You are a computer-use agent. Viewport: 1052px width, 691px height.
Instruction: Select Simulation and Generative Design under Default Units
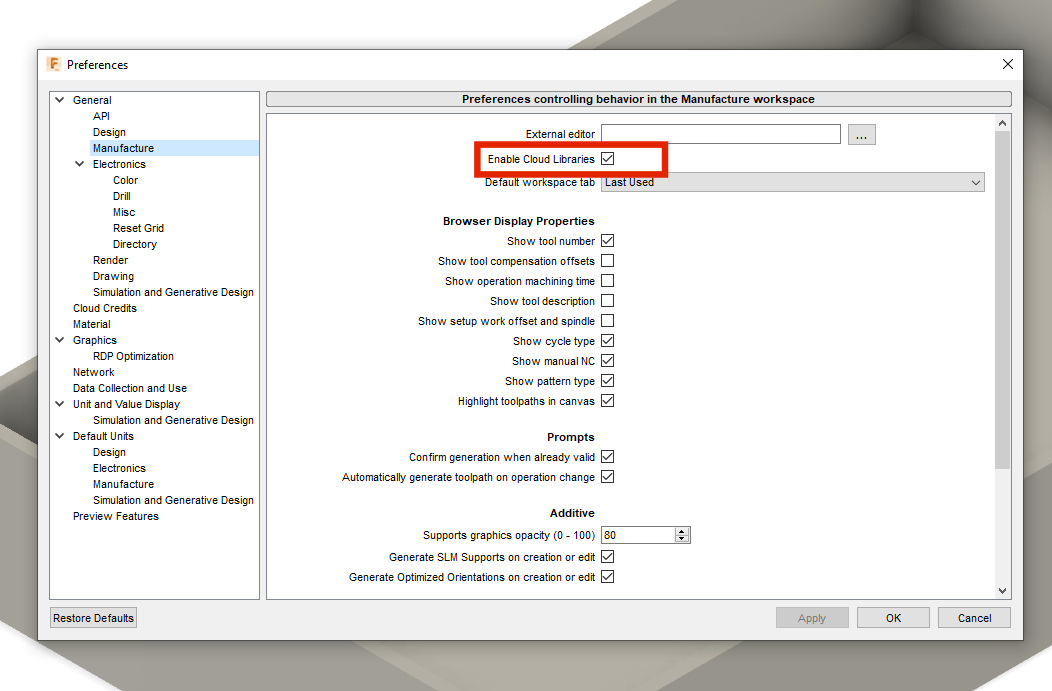click(173, 500)
